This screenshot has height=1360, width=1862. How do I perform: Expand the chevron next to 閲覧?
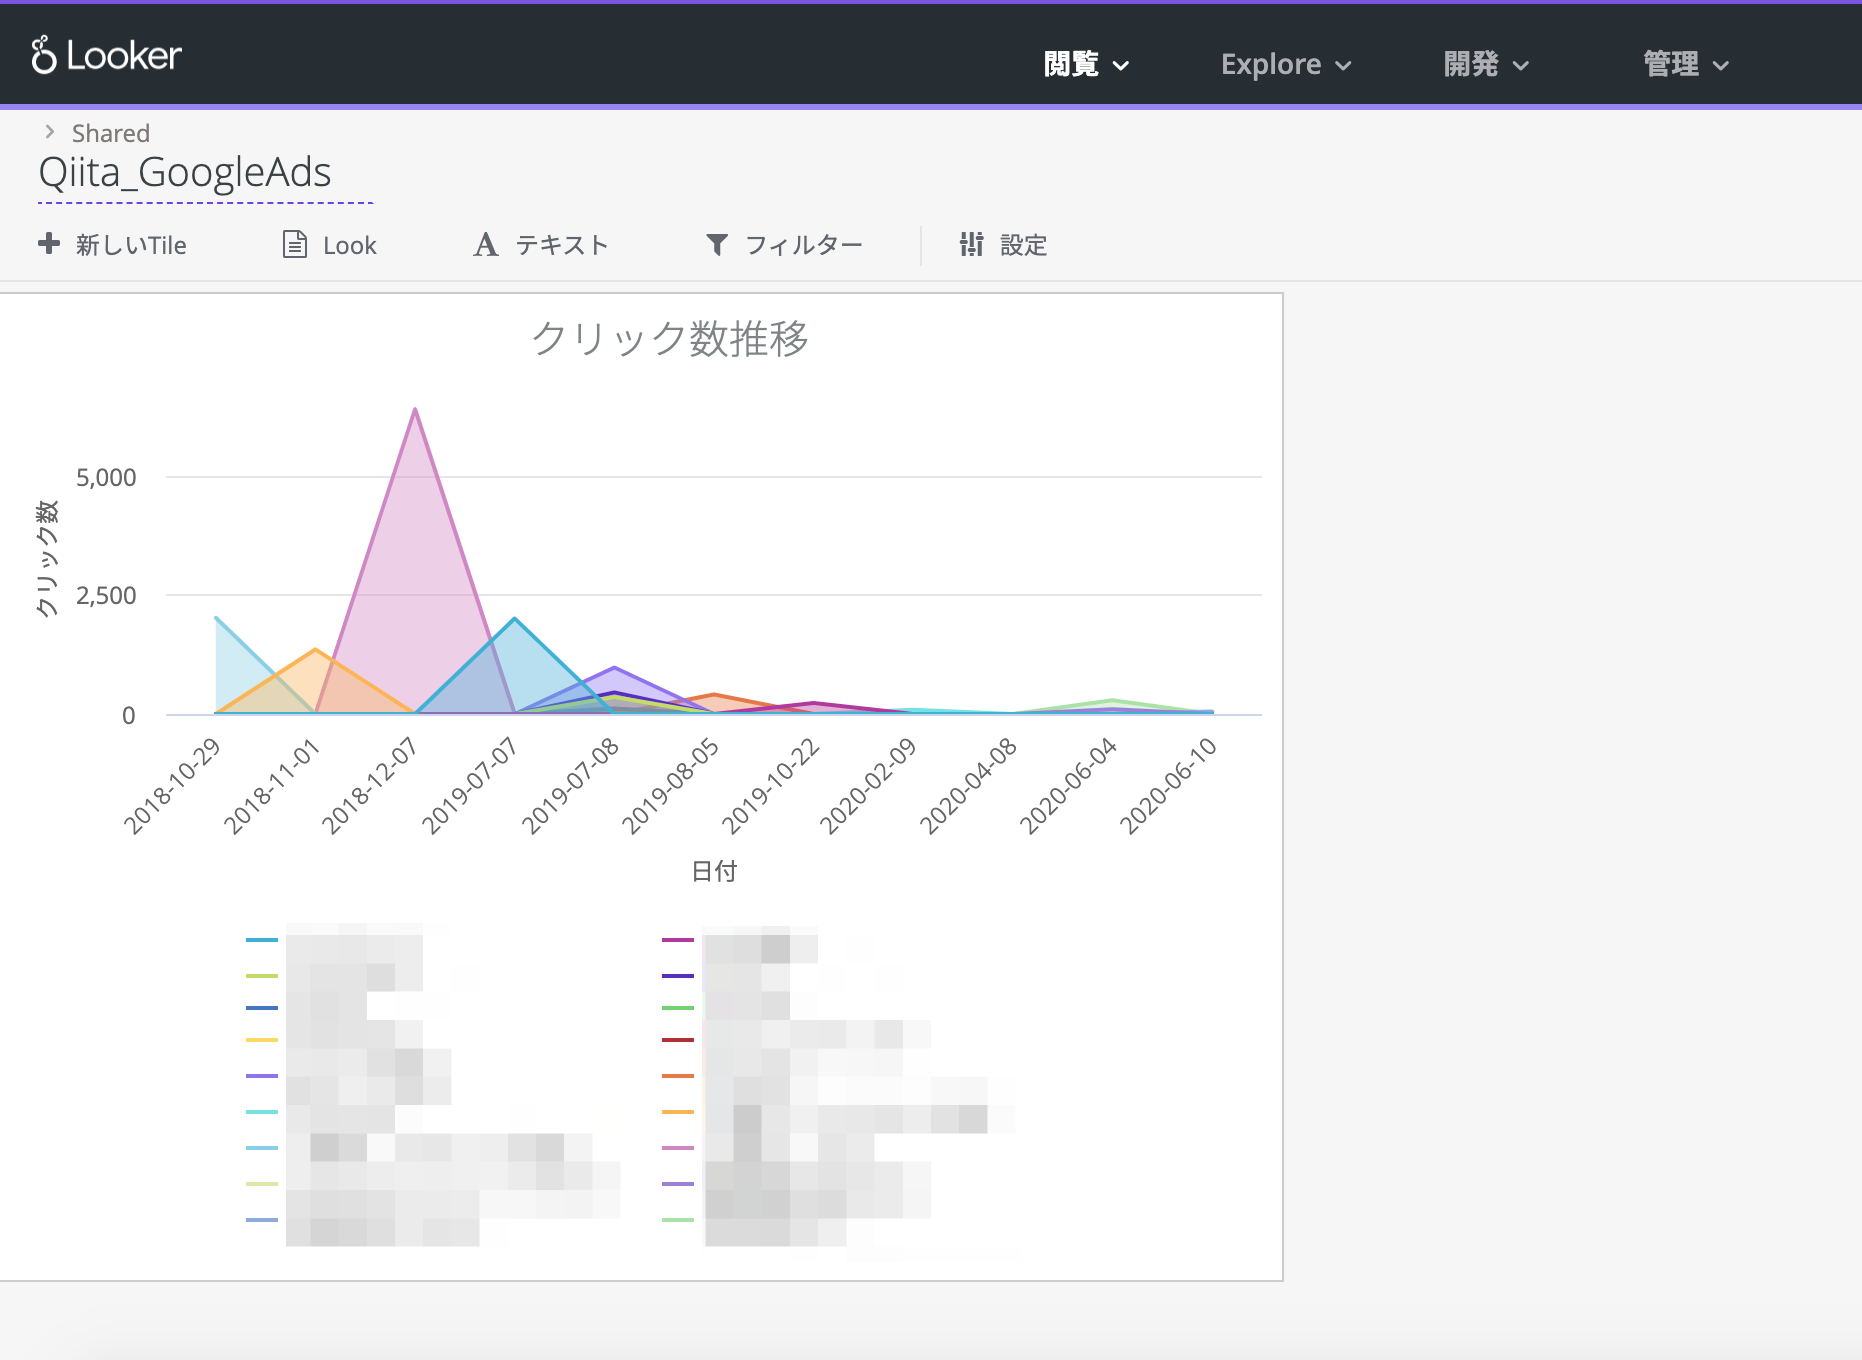tap(1121, 66)
